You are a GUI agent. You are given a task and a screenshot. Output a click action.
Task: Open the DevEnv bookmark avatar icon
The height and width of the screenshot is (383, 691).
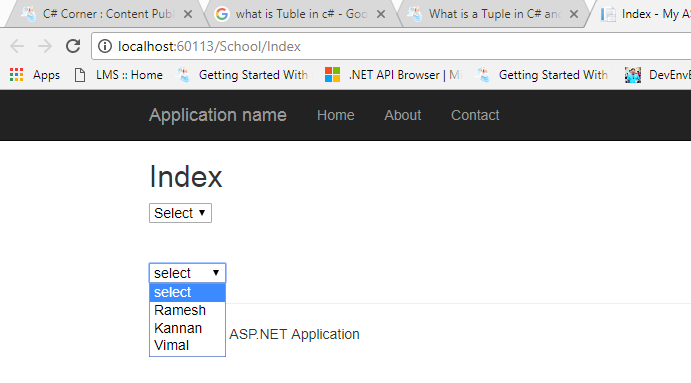[633, 75]
